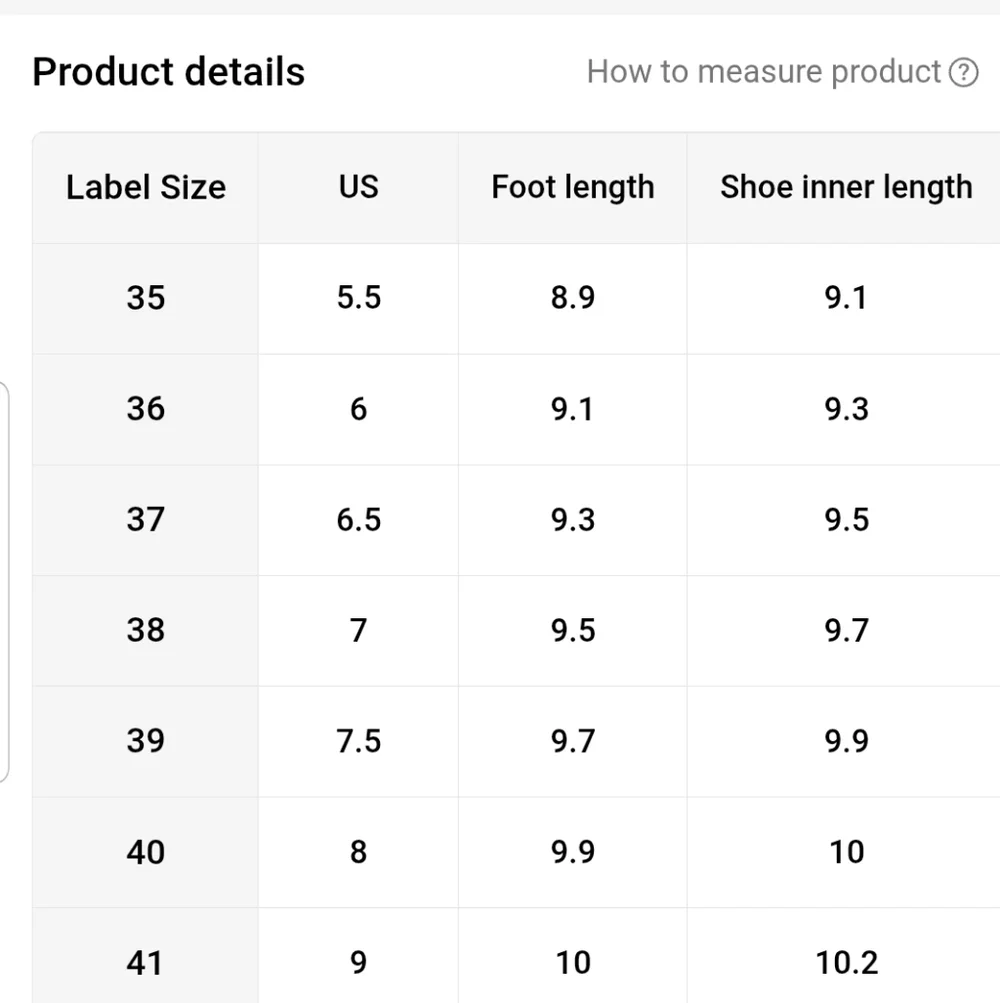Click shoe inner length 10.2 cell
Image resolution: width=1000 pixels, height=1003 pixels.
coord(846,962)
